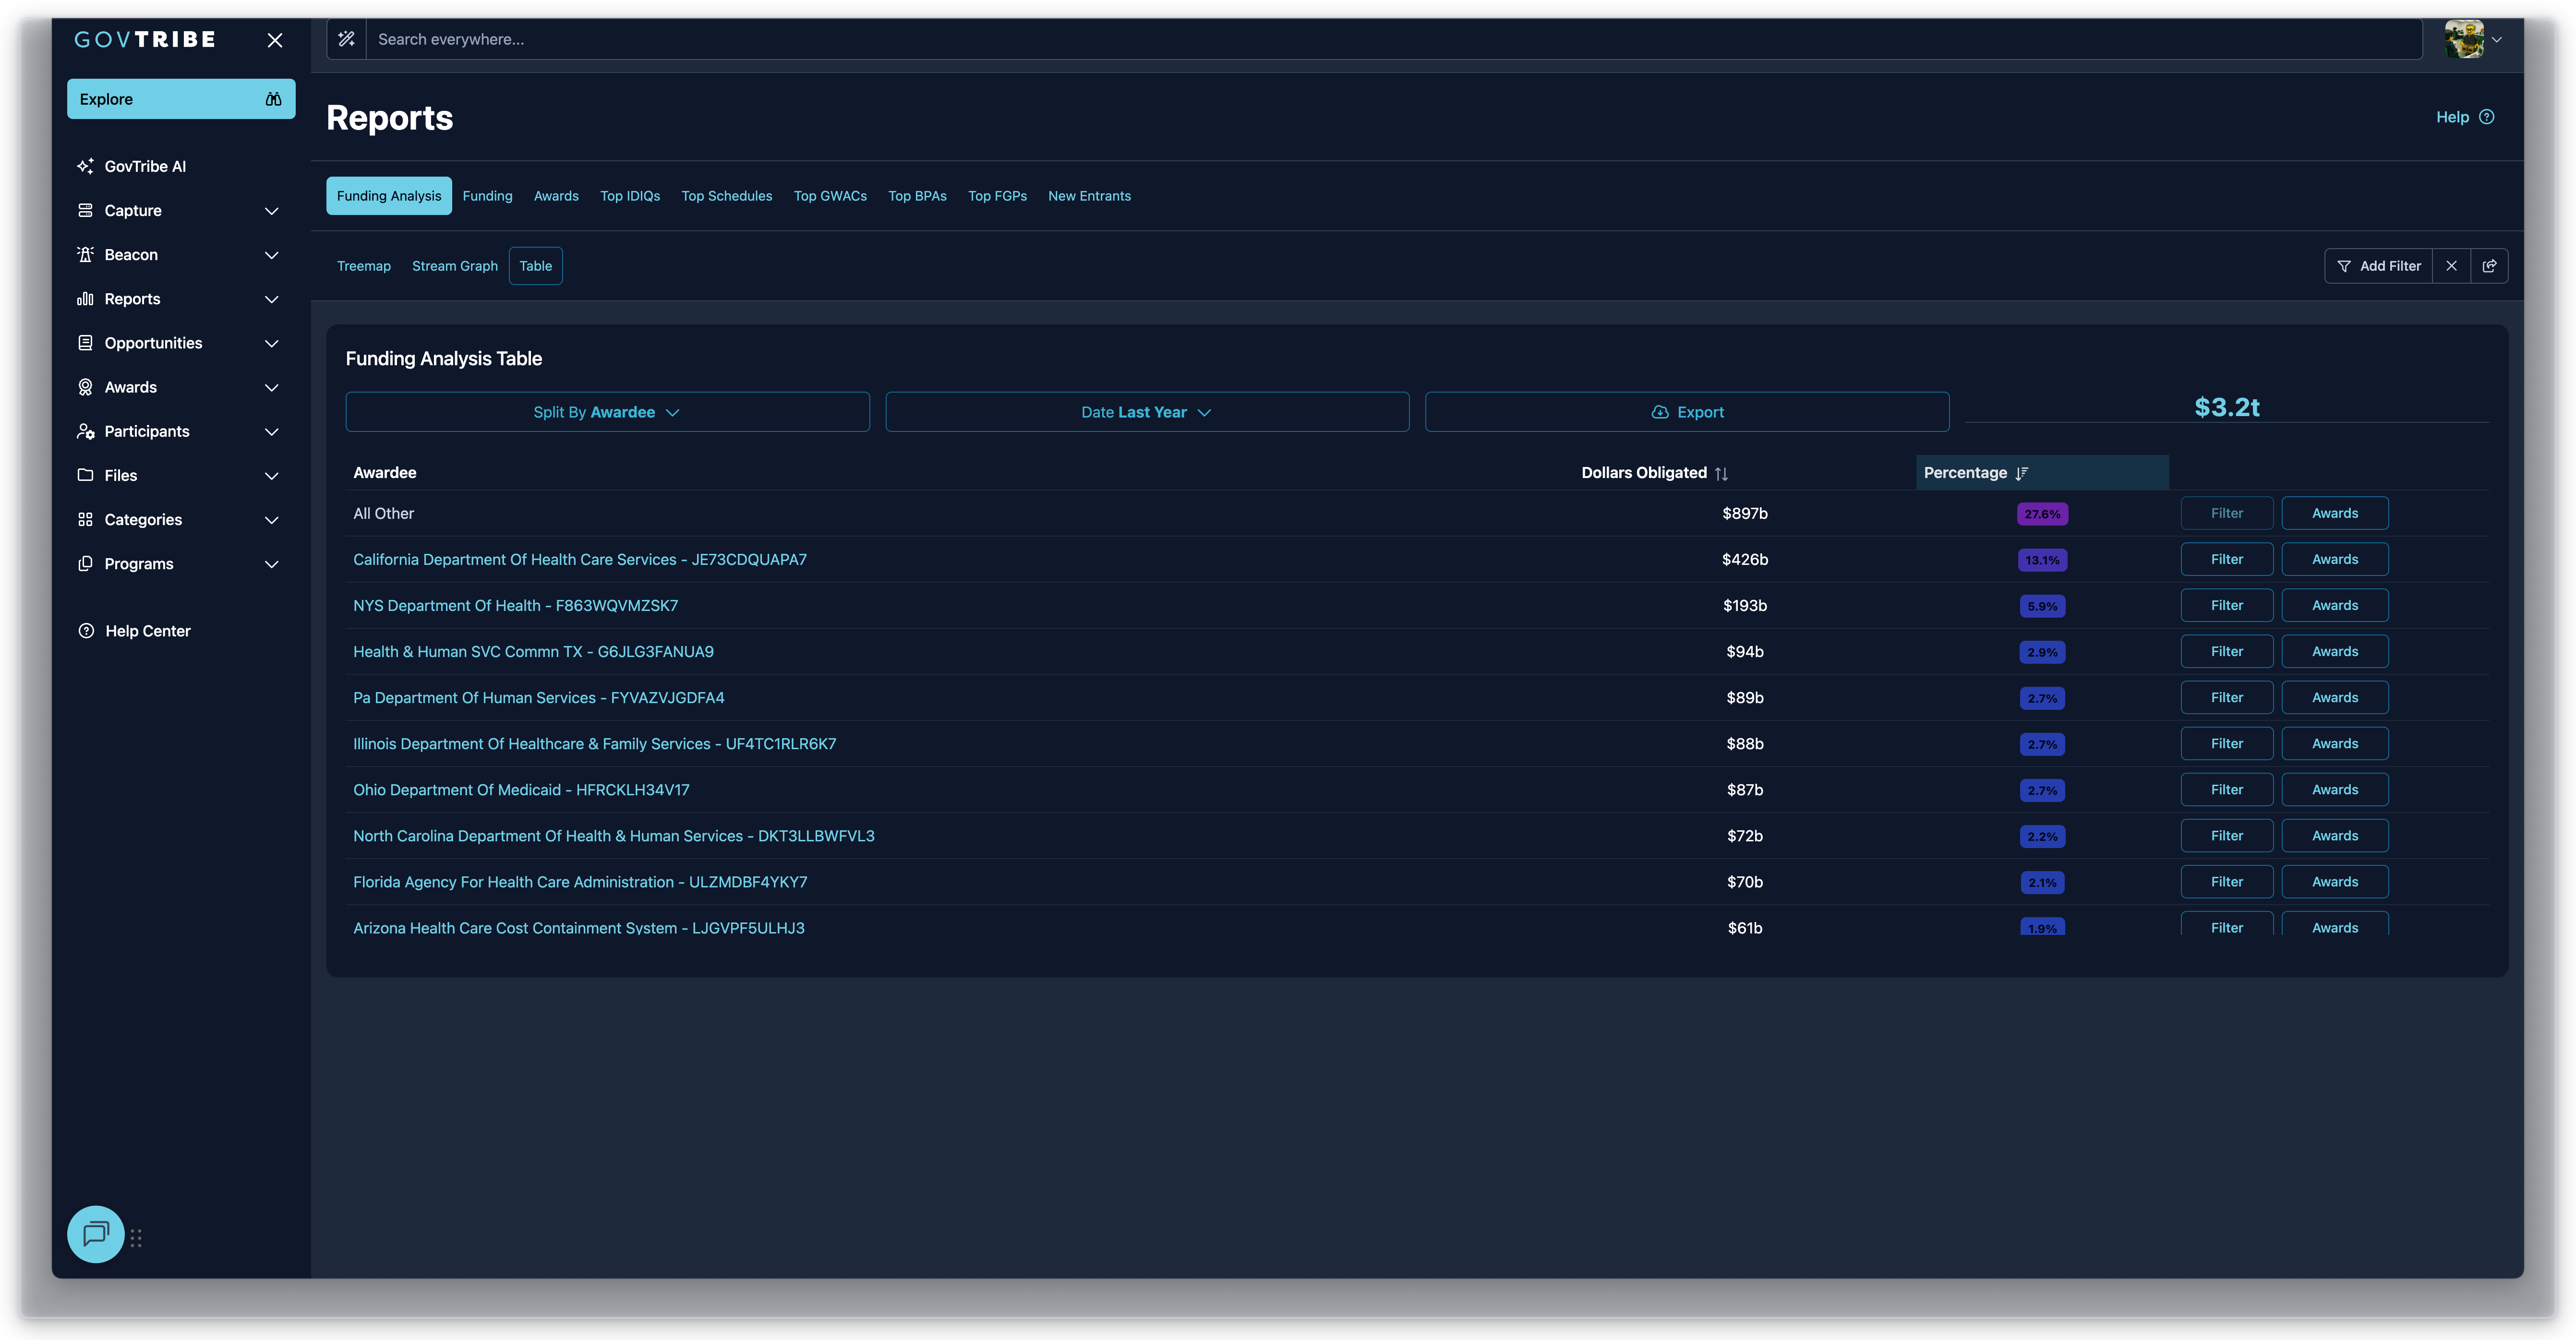Click the Percentage sort descending icon
The height and width of the screenshot is (1340, 2576).
click(x=2022, y=473)
